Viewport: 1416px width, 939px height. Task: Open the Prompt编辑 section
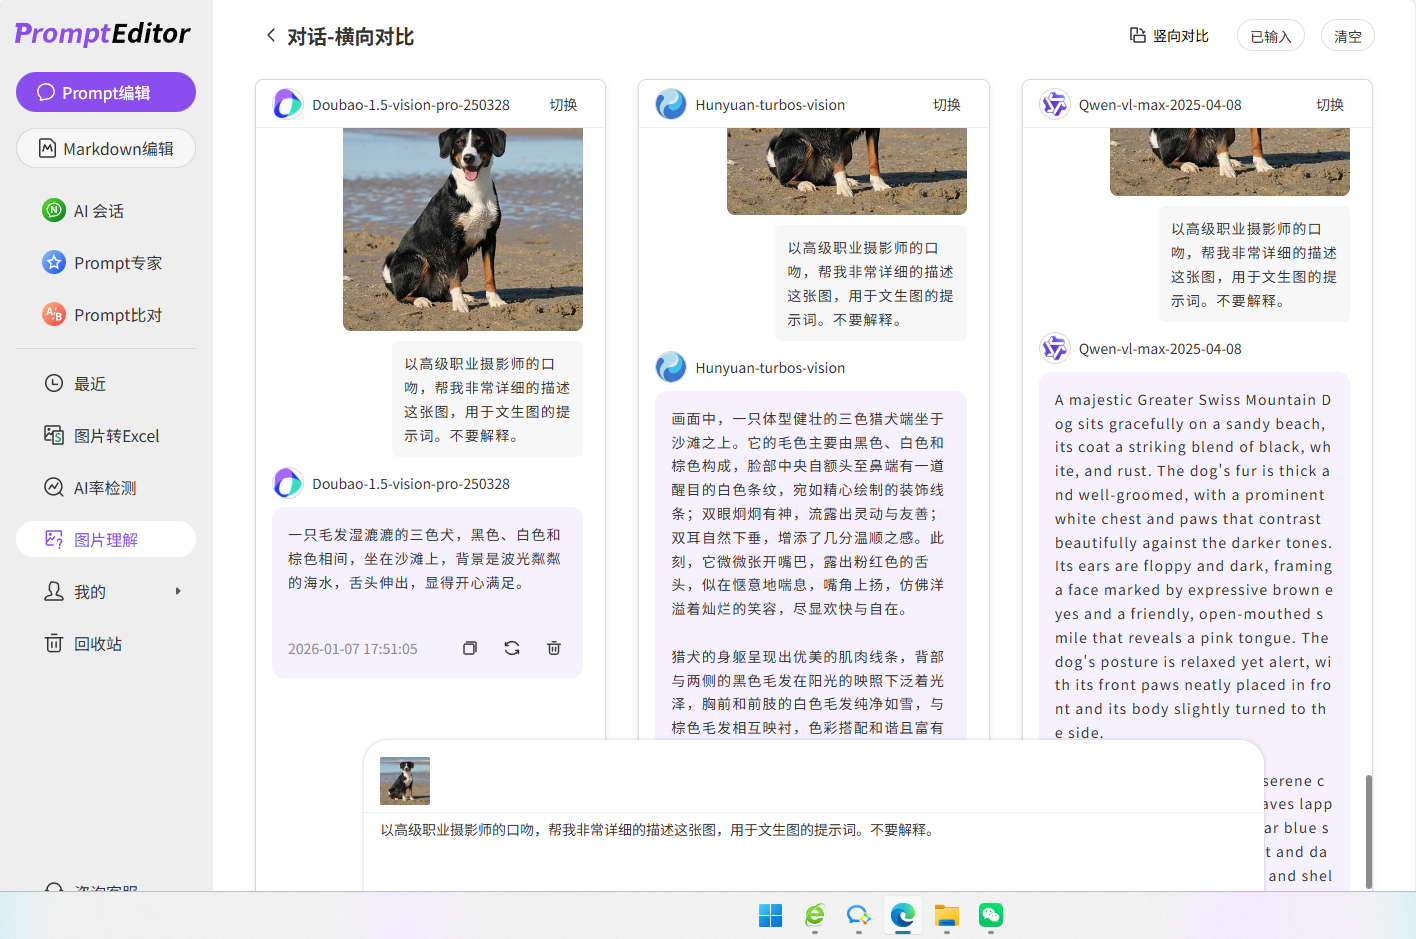105,92
